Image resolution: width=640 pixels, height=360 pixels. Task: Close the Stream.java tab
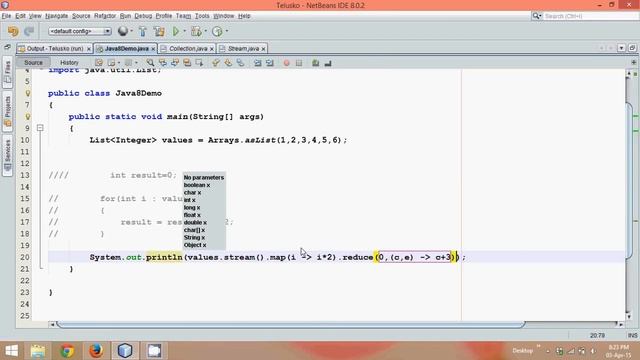click(x=263, y=49)
